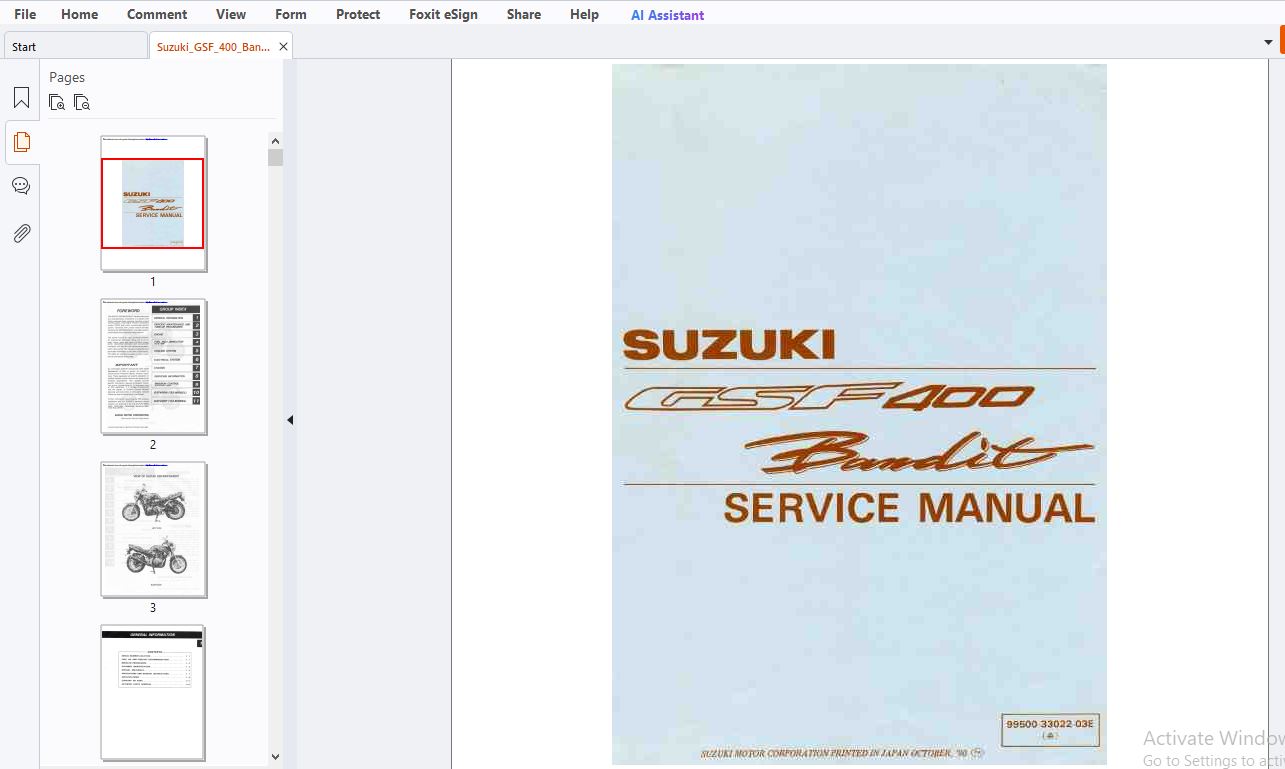Click thumbnail scrollbar up arrow
This screenshot has height=769, width=1285.
click(x=275, y=140)
